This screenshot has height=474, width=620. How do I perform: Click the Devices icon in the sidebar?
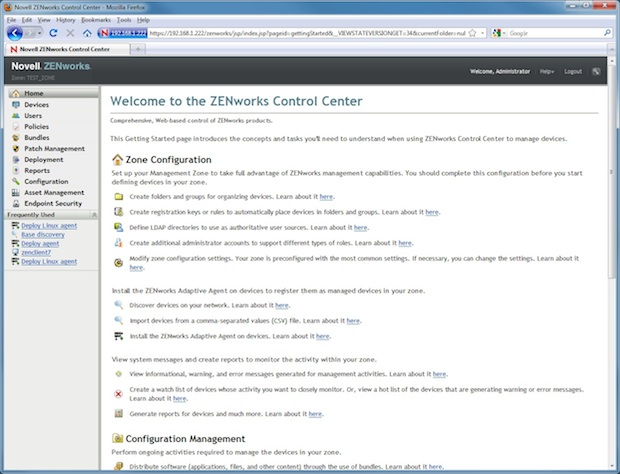click(15, 104)
